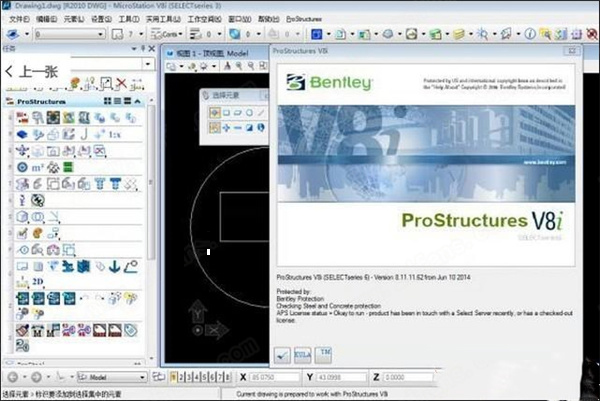
Task: Toggle view 8 button in view group
Action: pos(227,377)
